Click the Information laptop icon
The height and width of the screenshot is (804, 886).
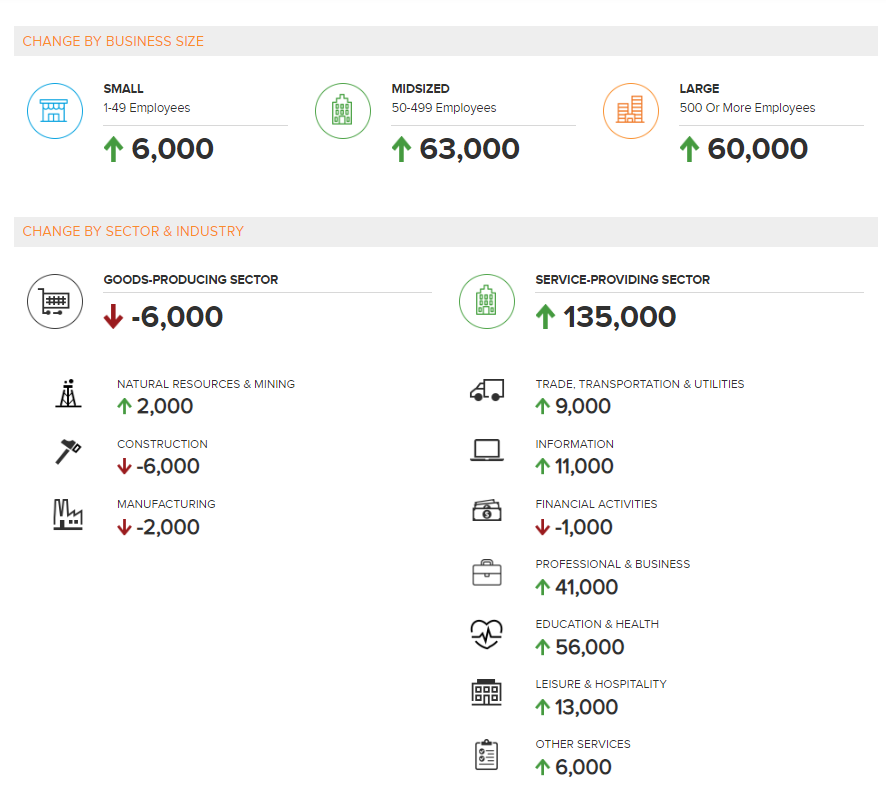click(x=486, y=452)
